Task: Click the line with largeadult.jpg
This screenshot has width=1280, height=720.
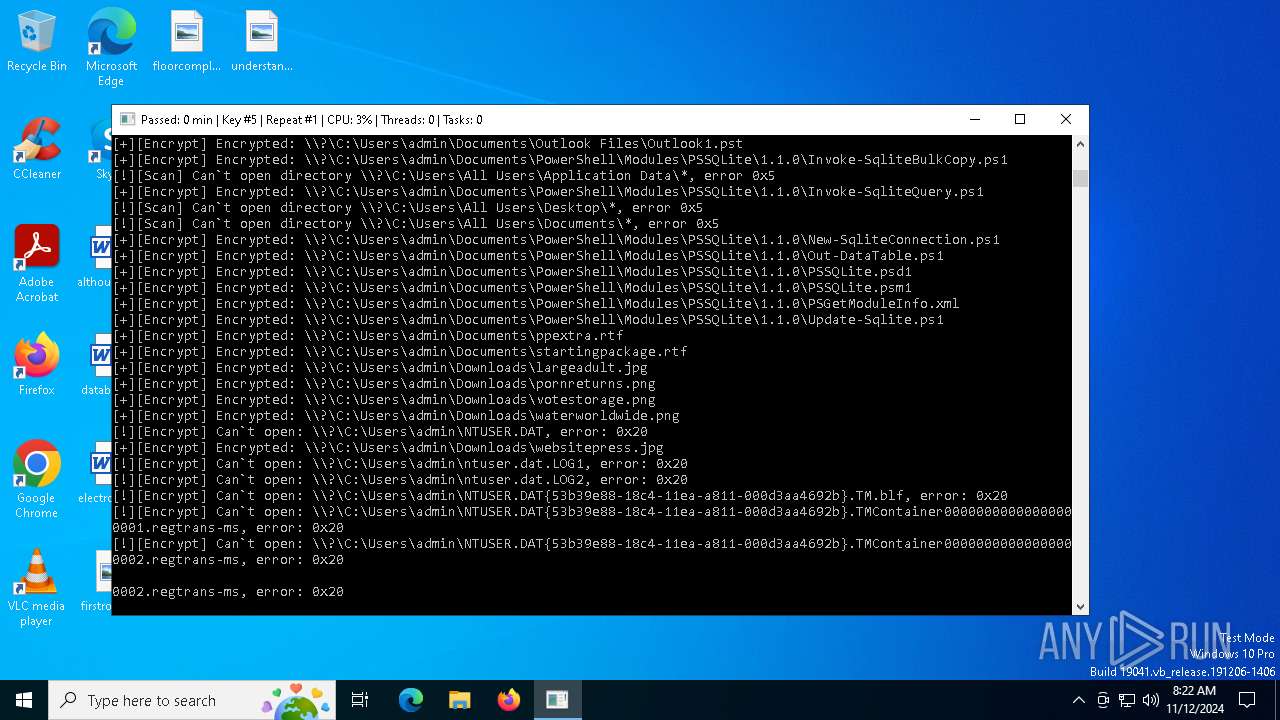Action: [x=380, y=368]
